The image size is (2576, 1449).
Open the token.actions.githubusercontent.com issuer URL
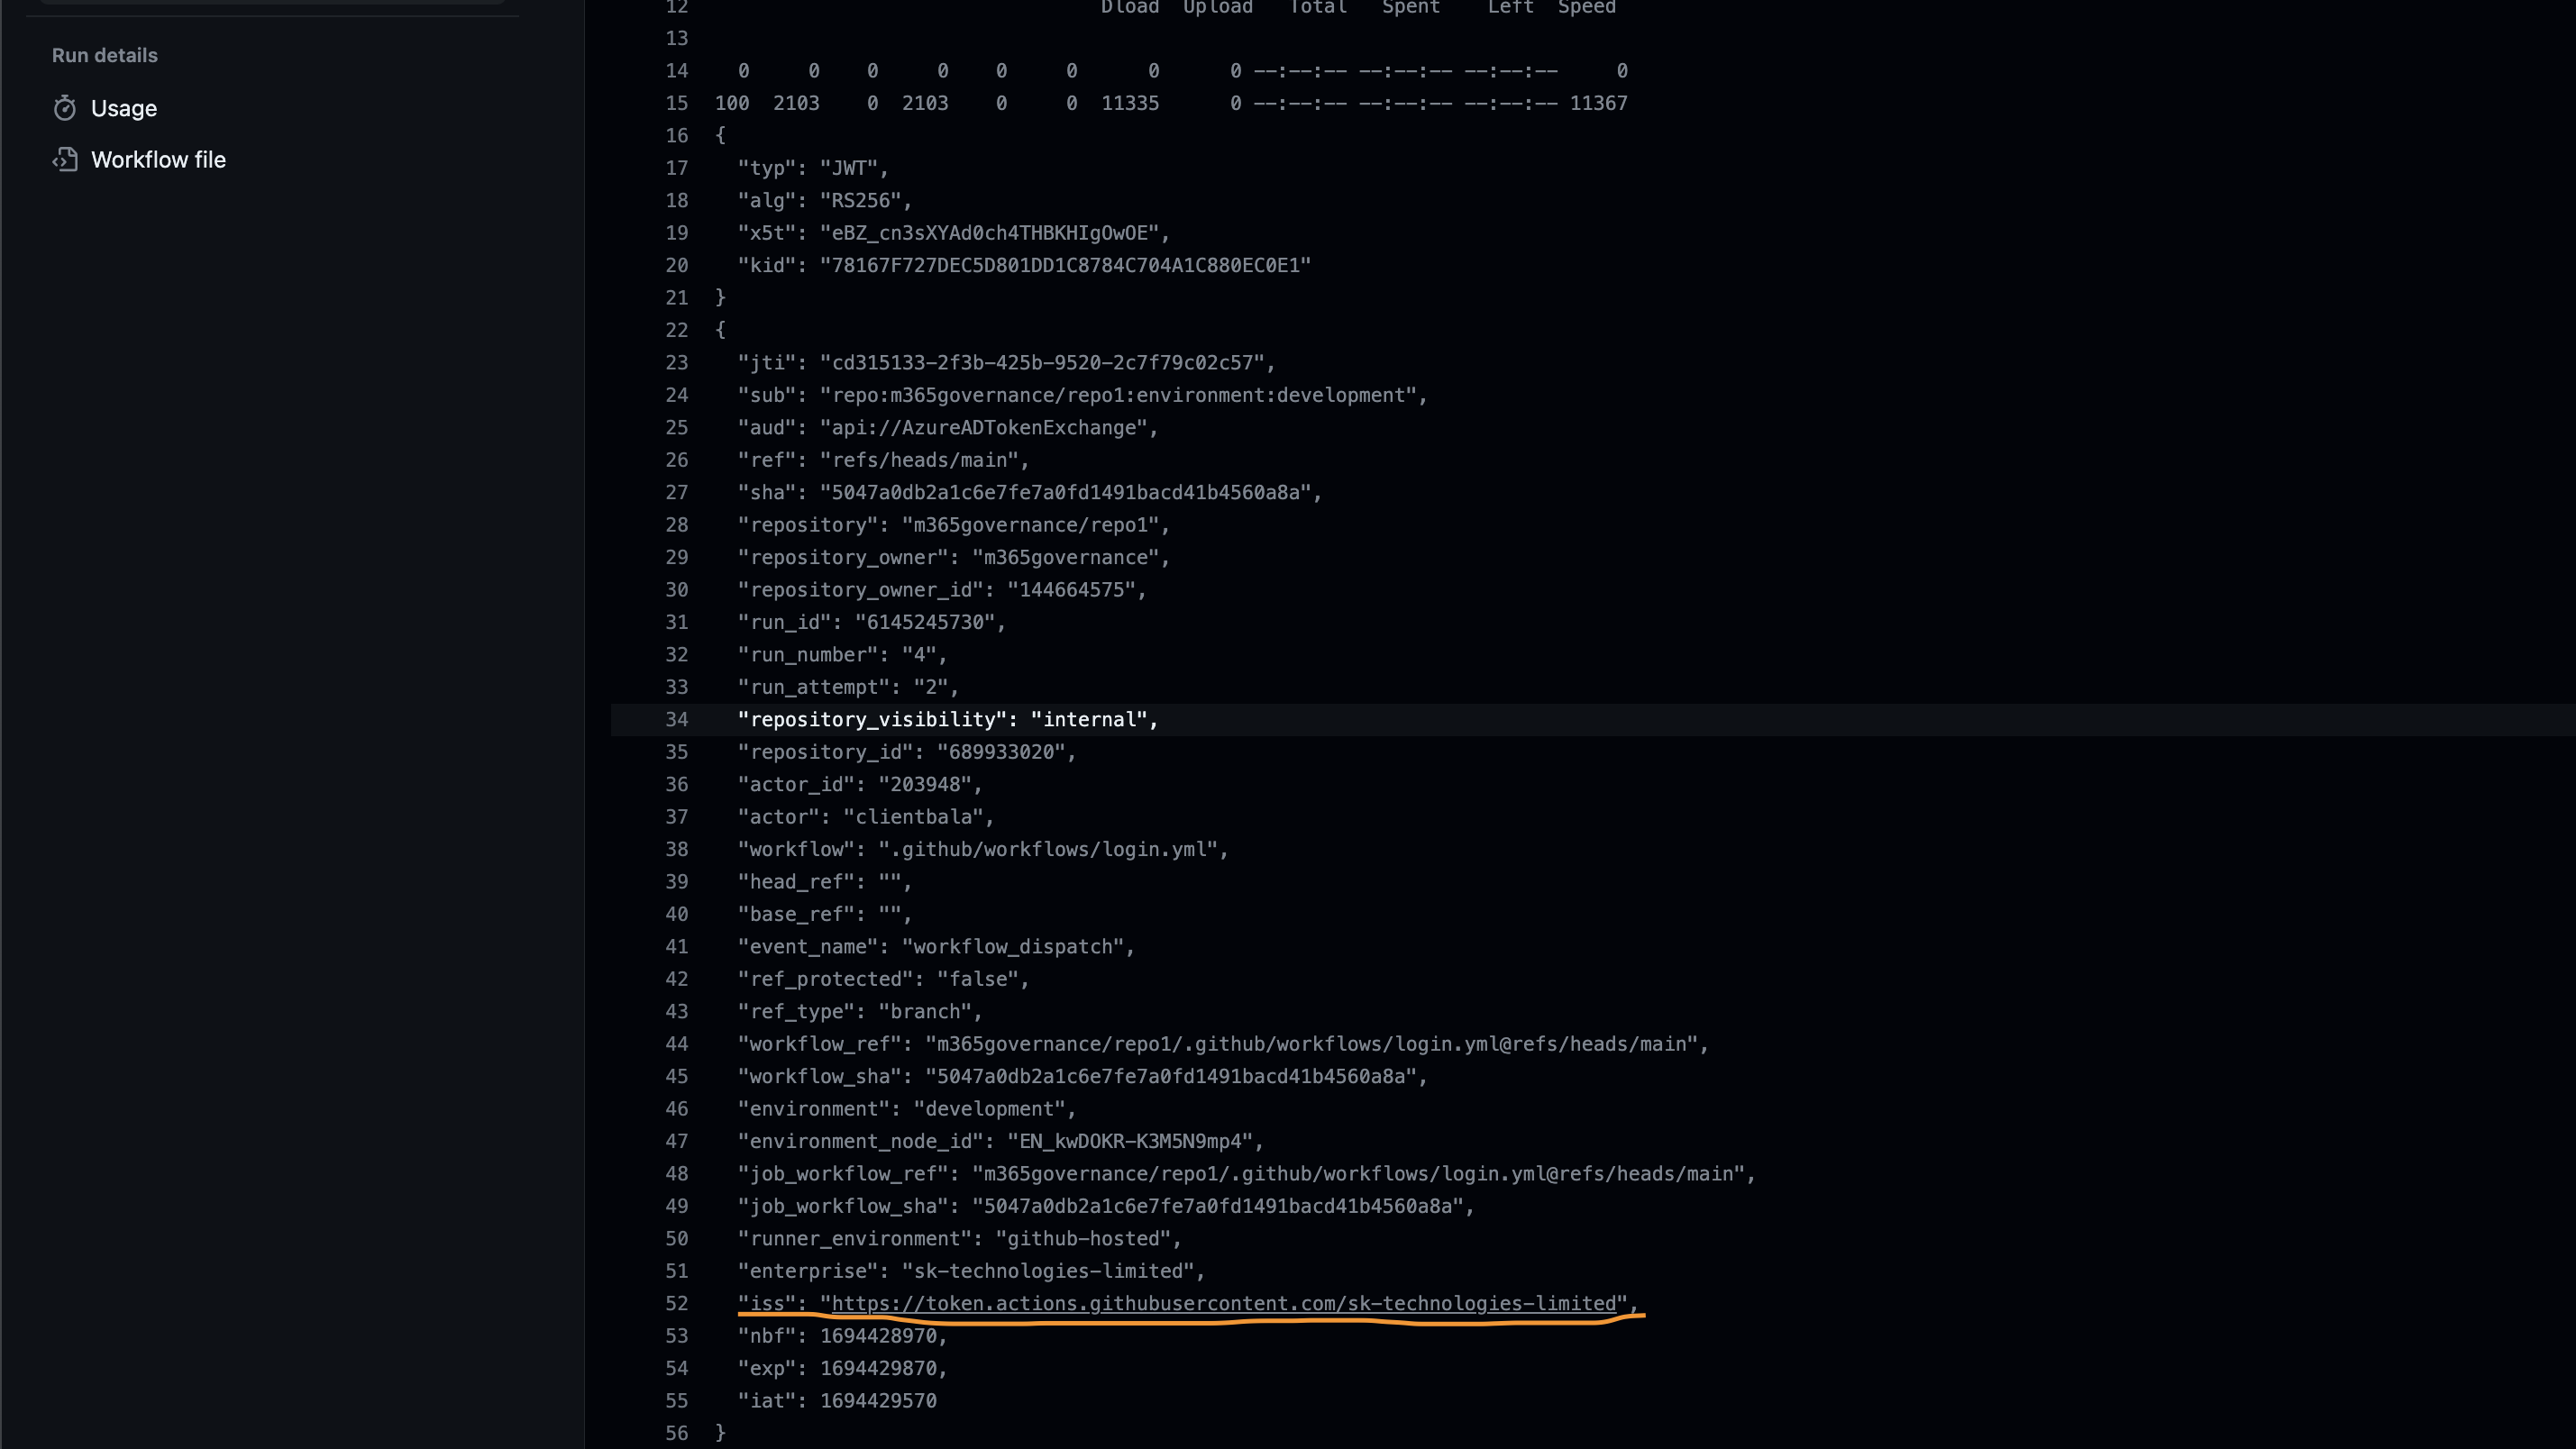point(1223,1303)
